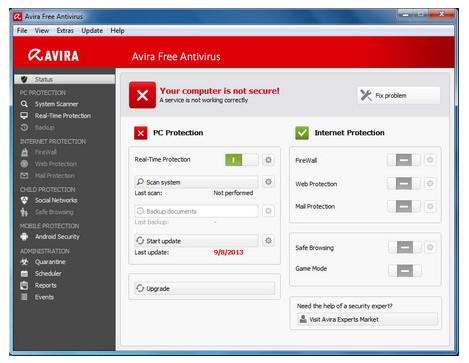Click the red last update date 9/8/2013

click(228, 252)
